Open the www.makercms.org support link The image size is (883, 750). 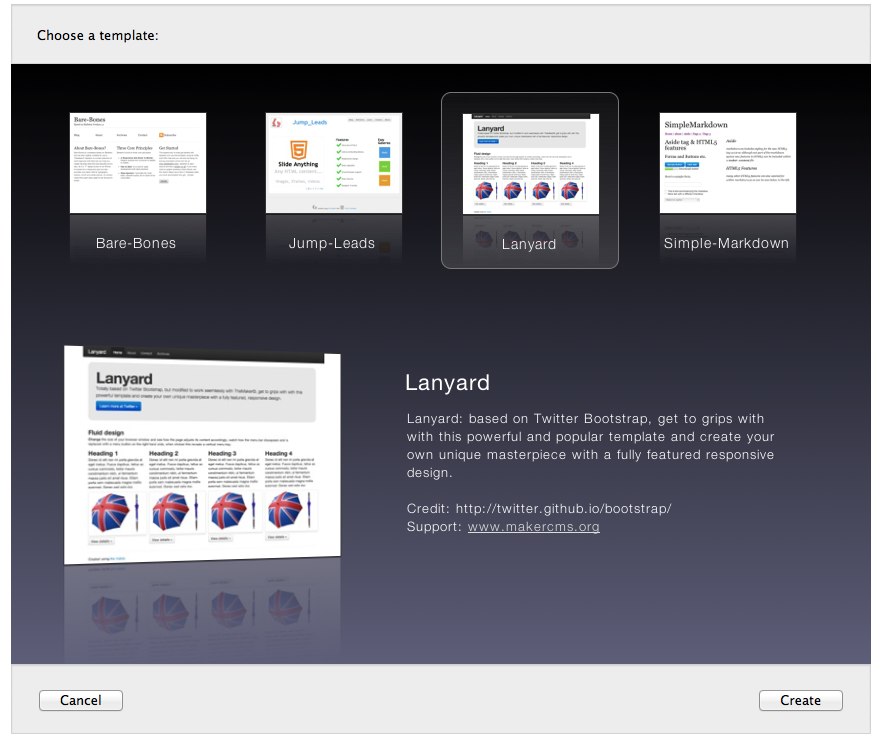tap(533, 526)
